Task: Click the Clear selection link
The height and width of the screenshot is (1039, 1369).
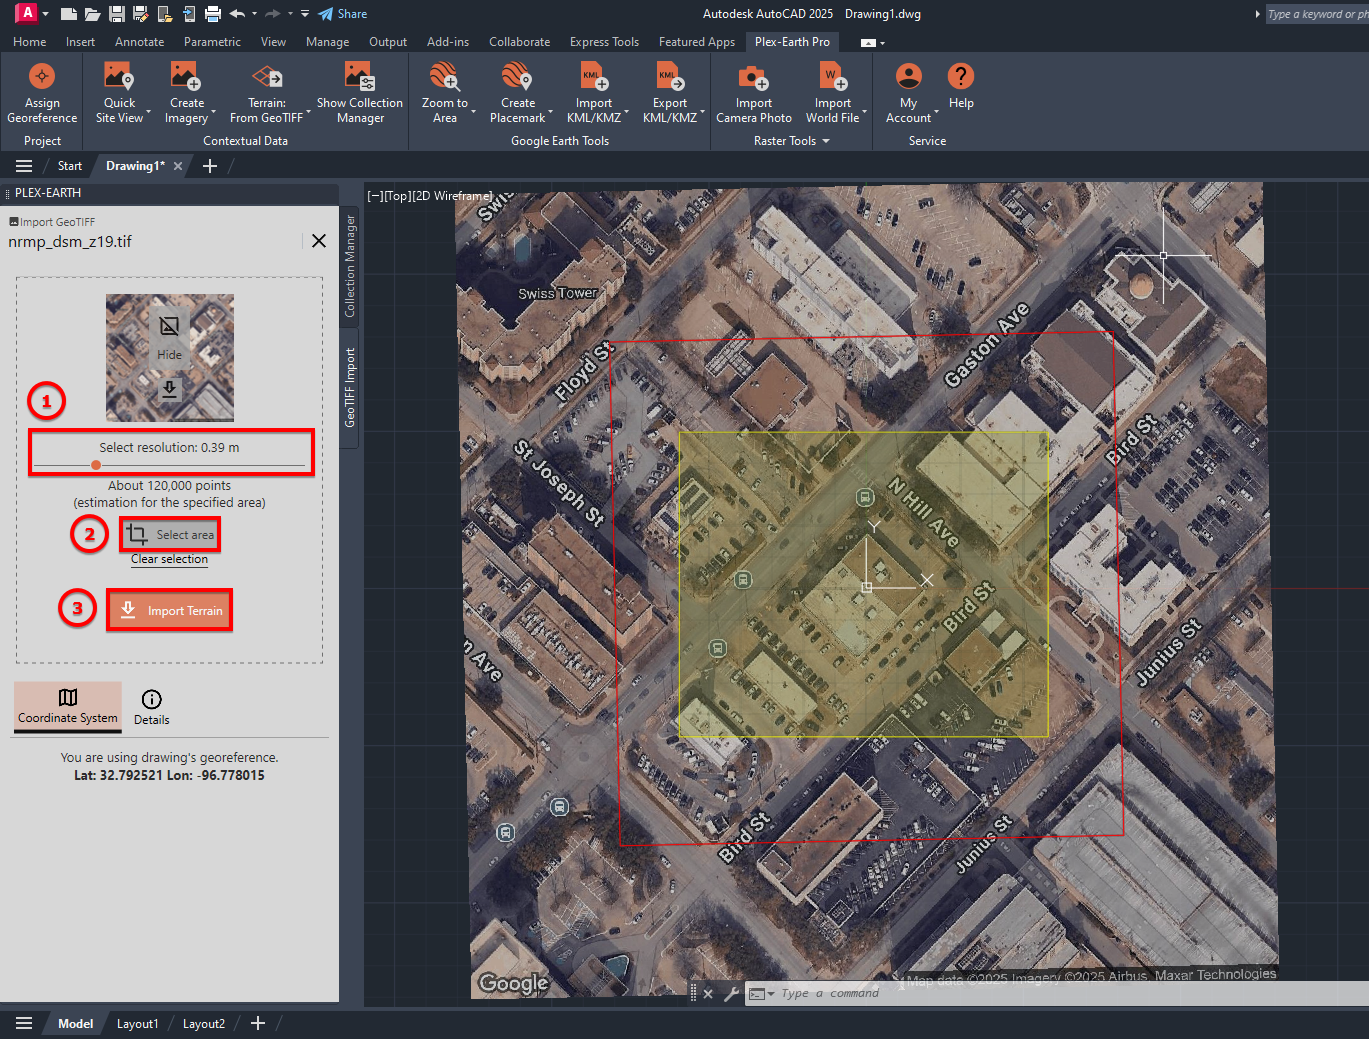Action: 169,559
